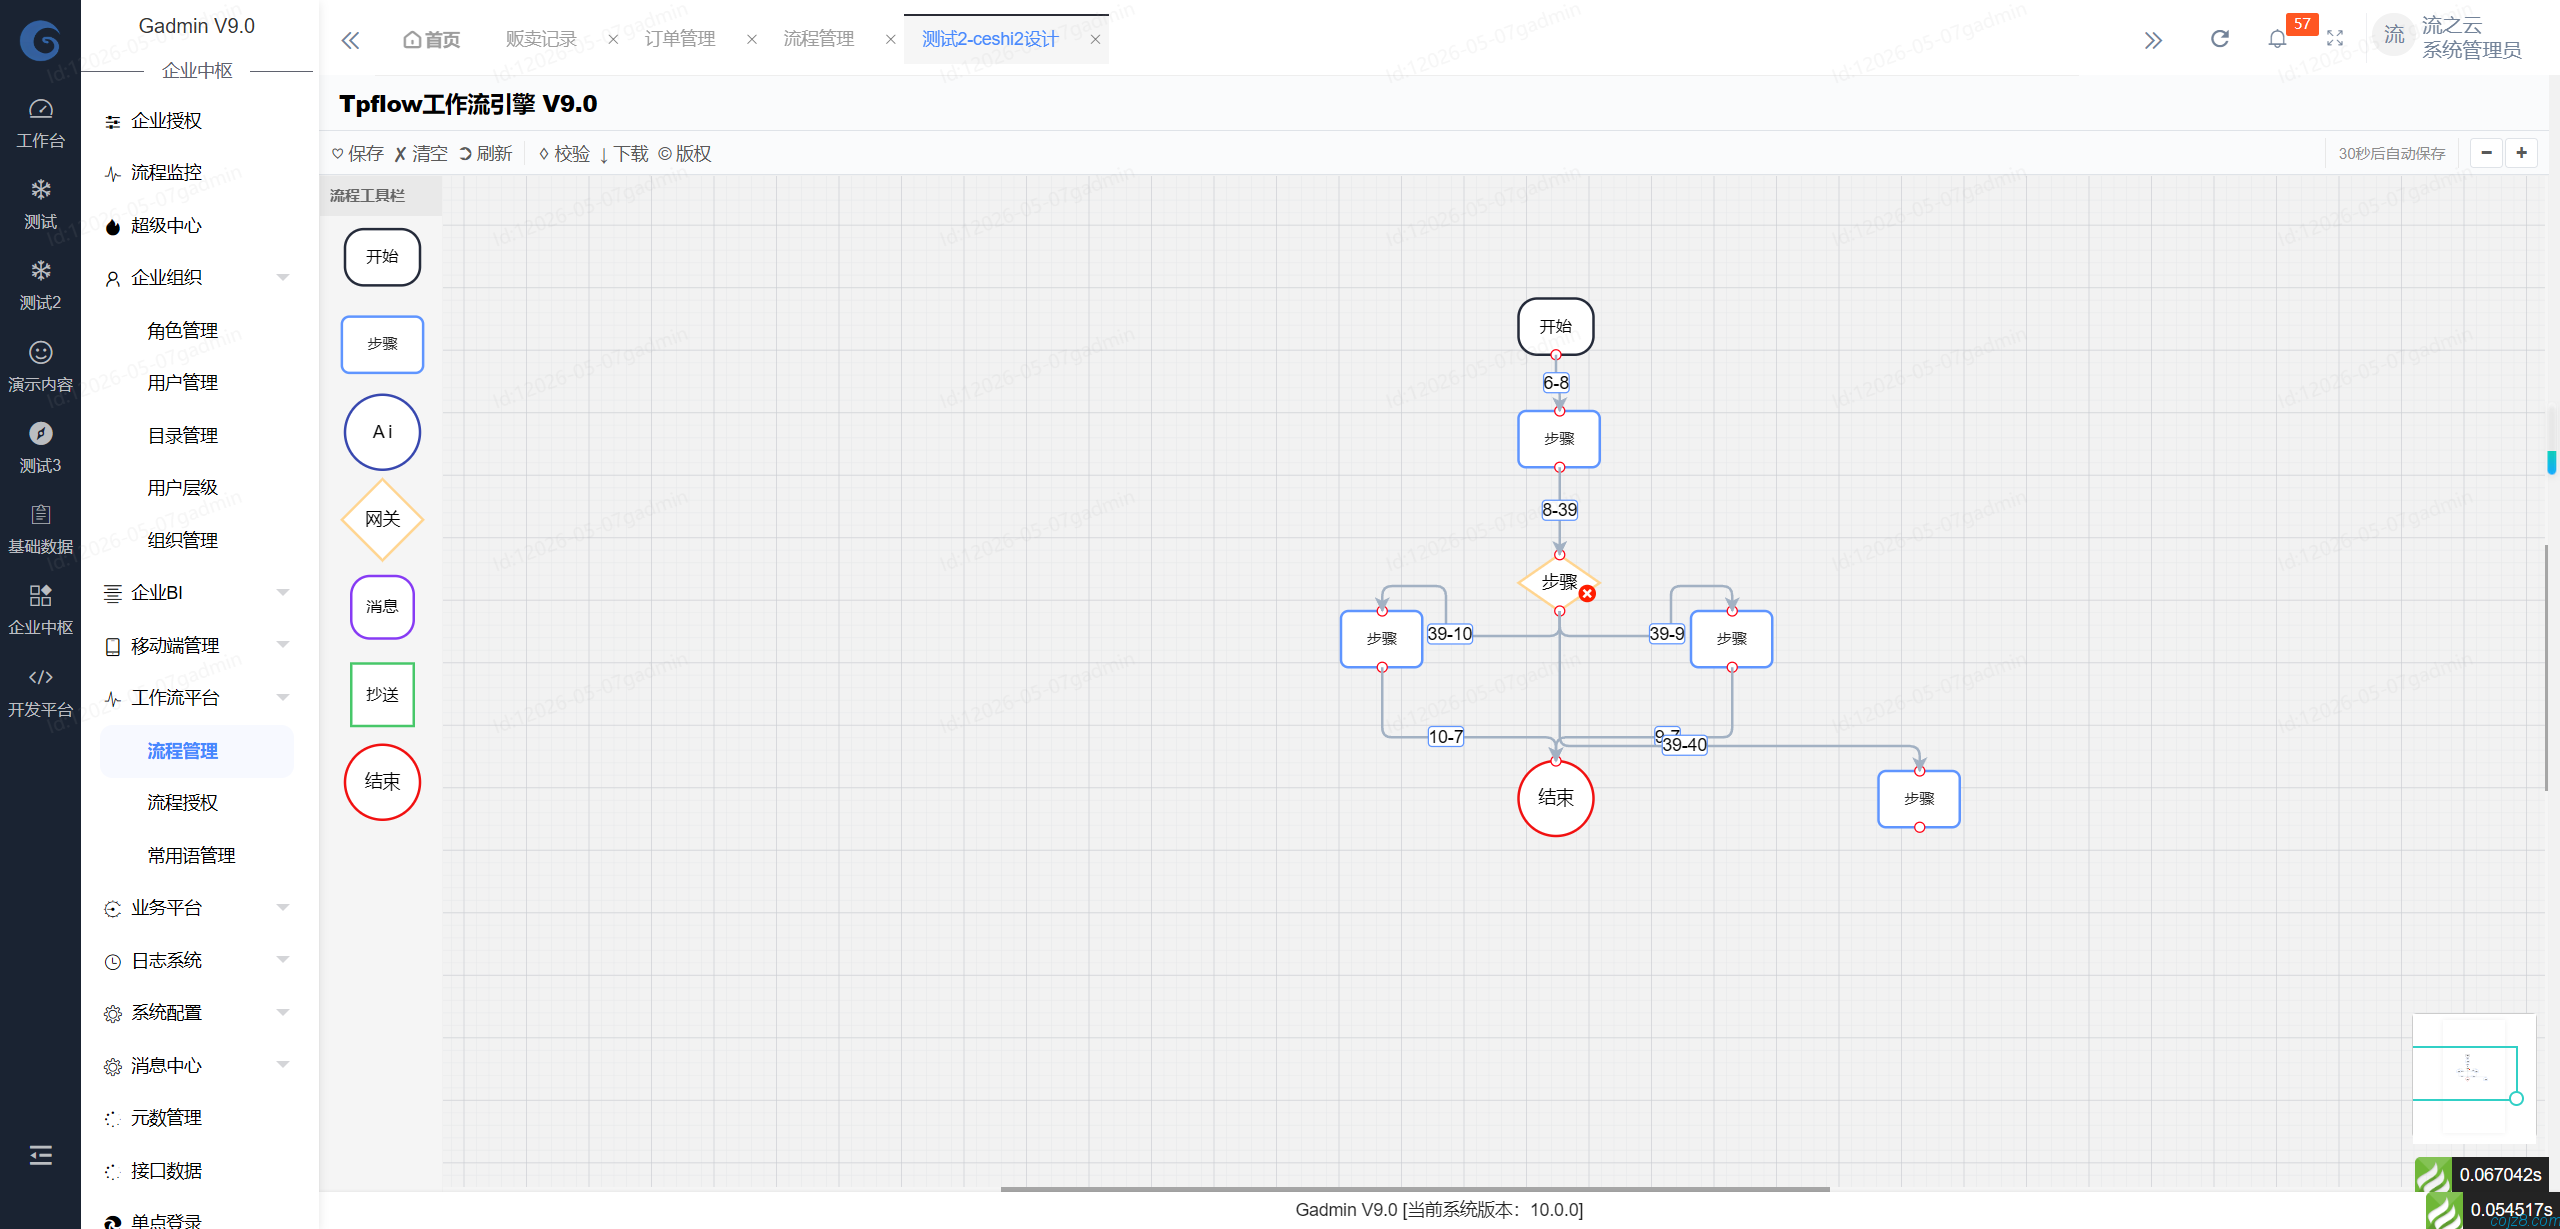Select the 8-39 connection label
The height and width of the screenshot is (1229, 2560).
tap(1560, 510)
